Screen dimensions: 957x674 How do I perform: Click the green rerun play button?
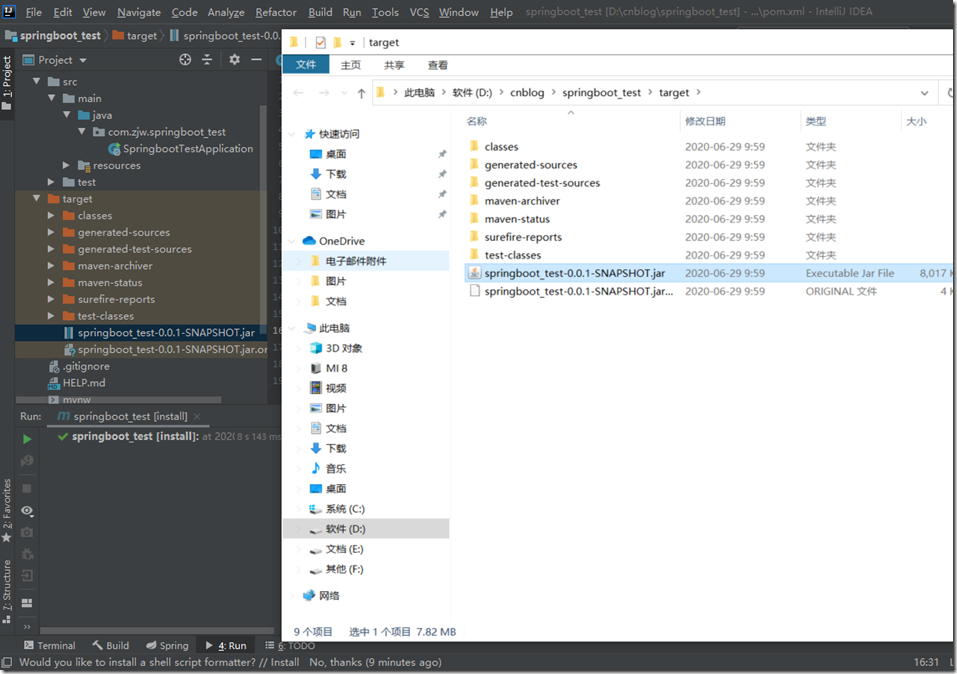[27, 439]
